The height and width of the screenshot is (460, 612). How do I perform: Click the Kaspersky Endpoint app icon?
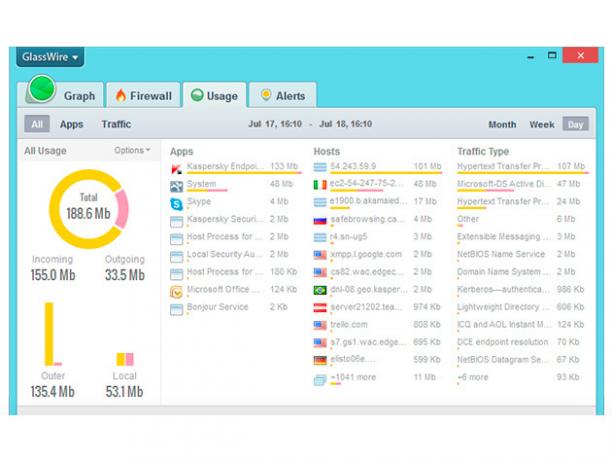(176, 169)
